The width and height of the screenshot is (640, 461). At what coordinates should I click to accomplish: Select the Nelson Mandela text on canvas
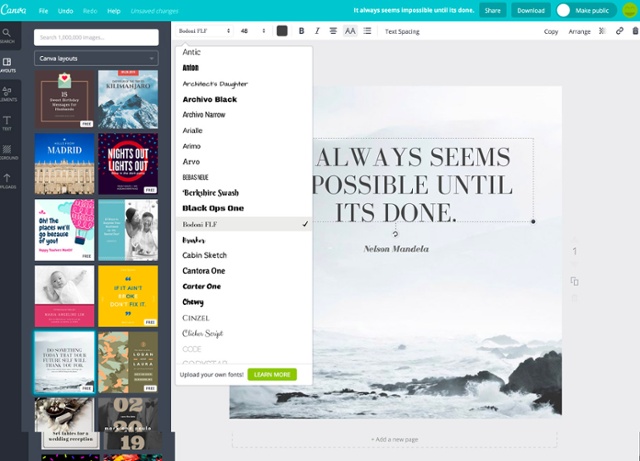[396, 249]
